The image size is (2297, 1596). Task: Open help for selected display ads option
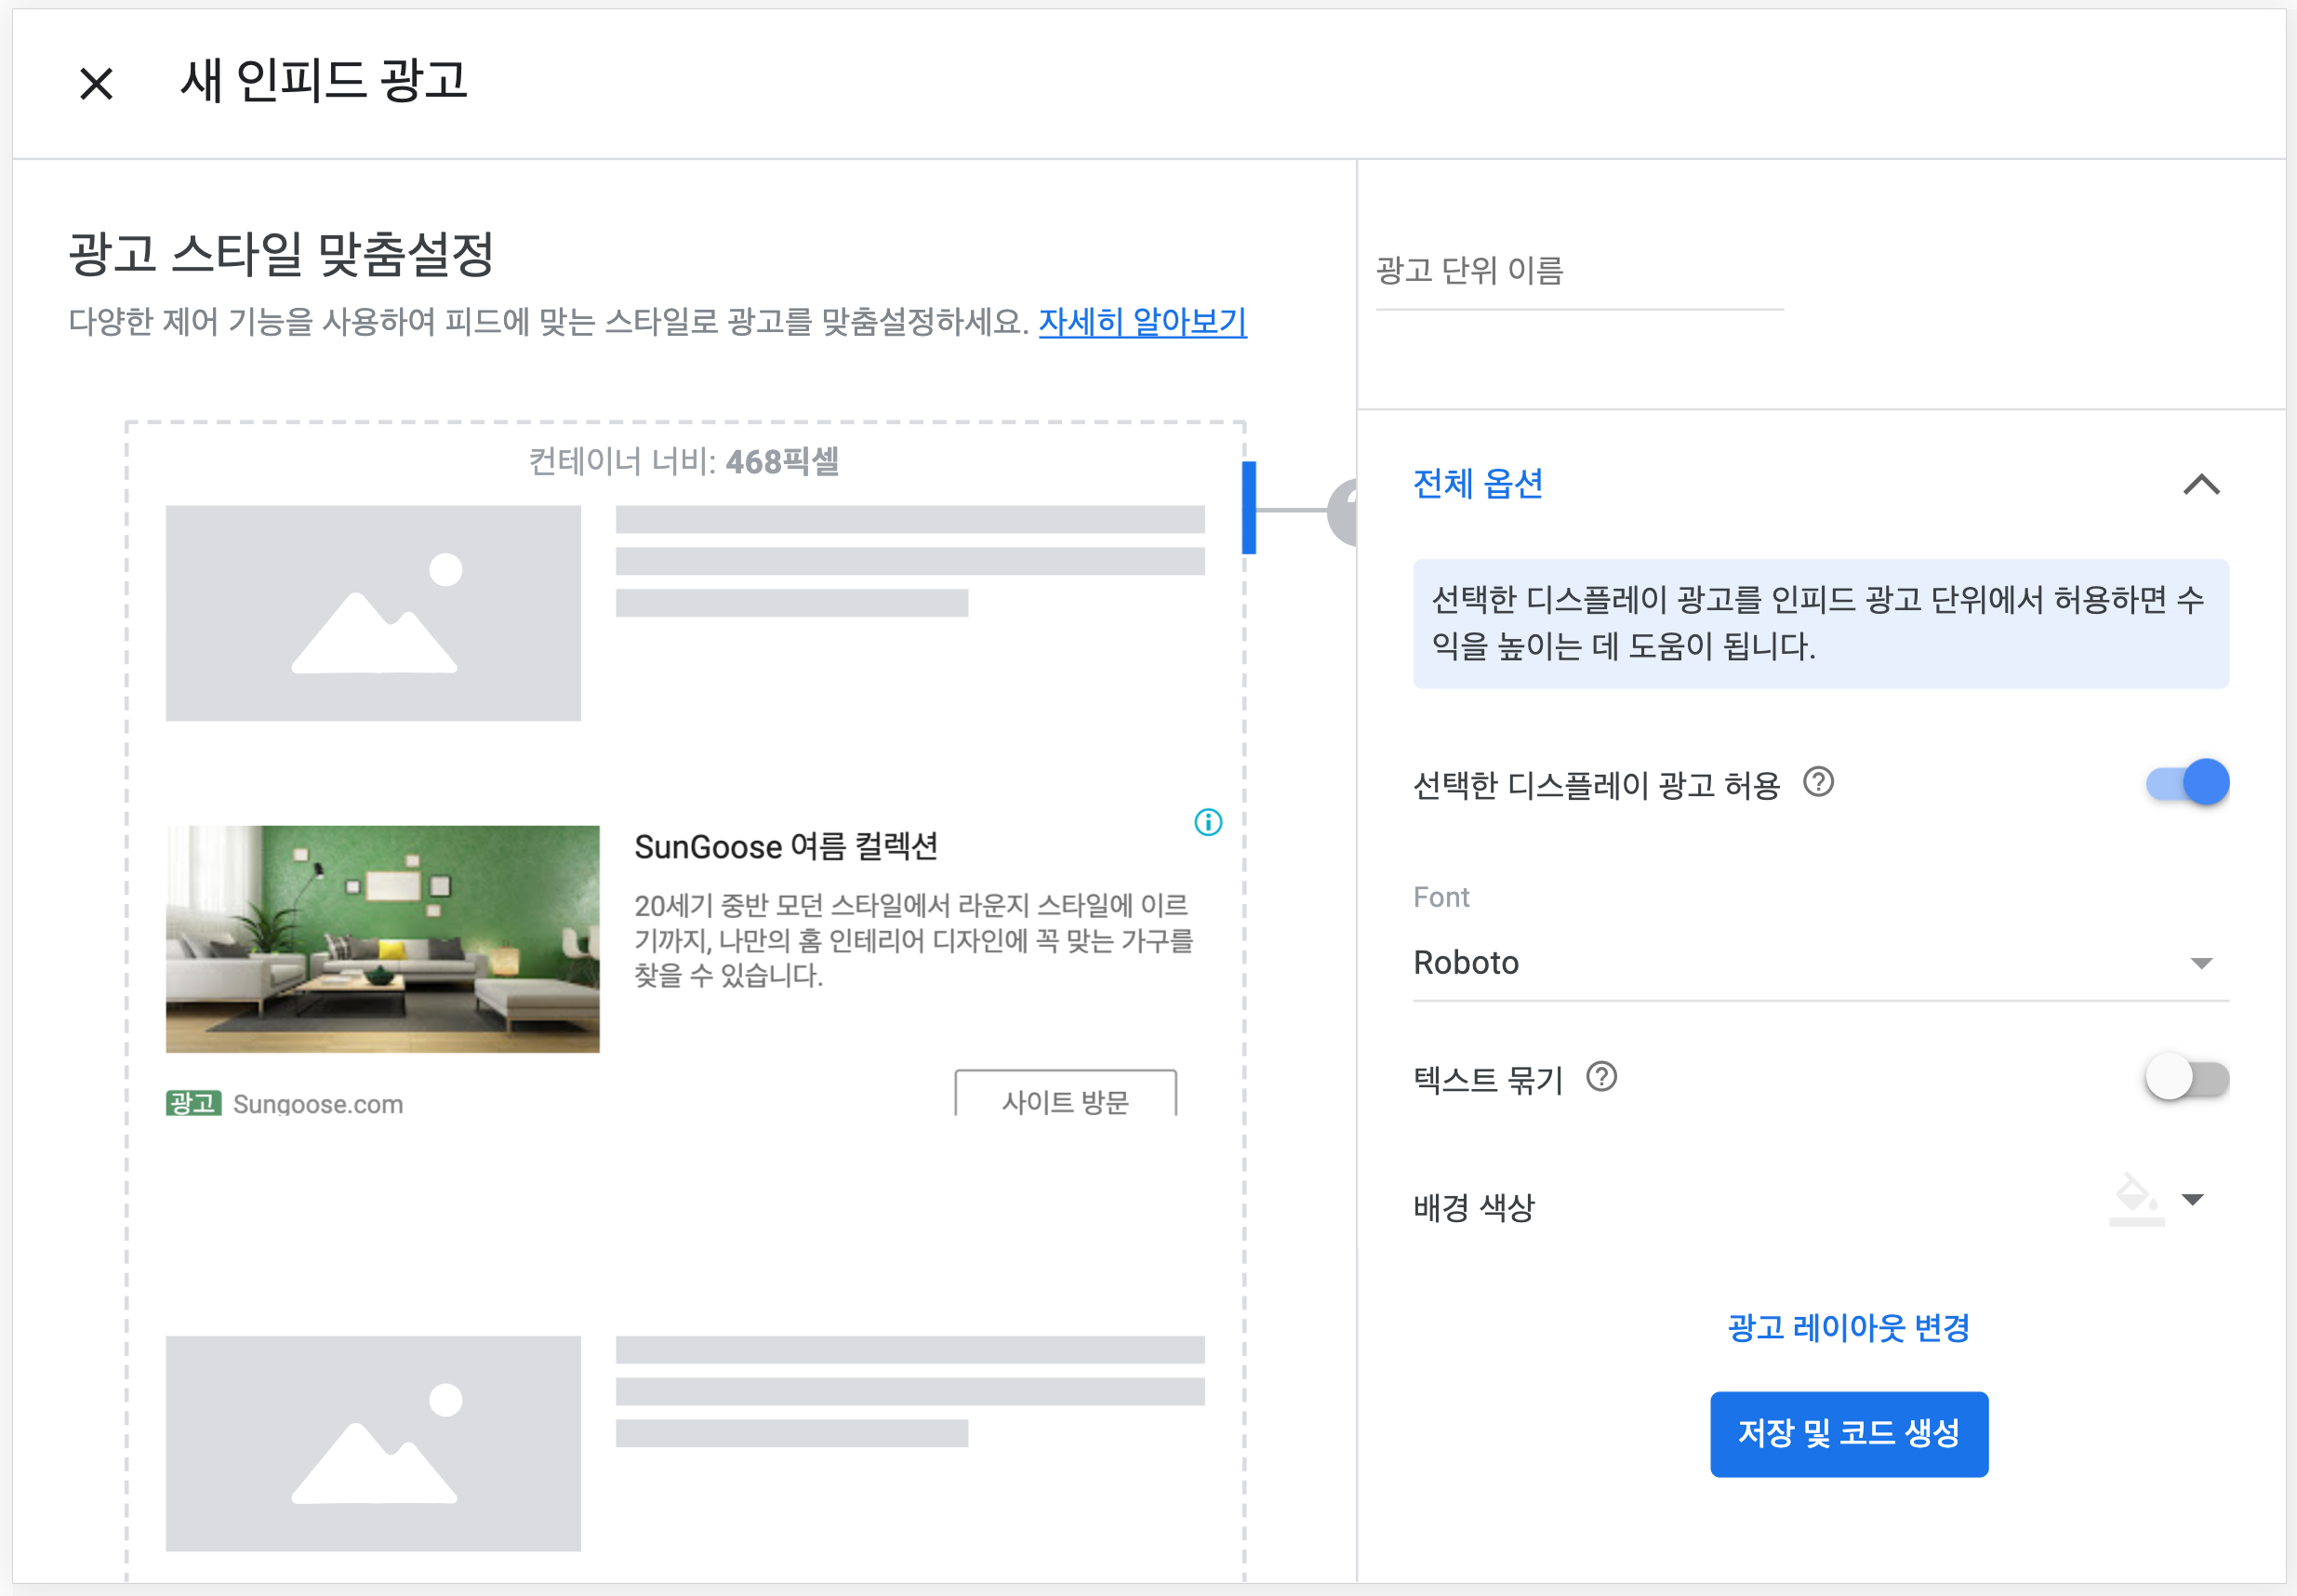(1818, 782)
